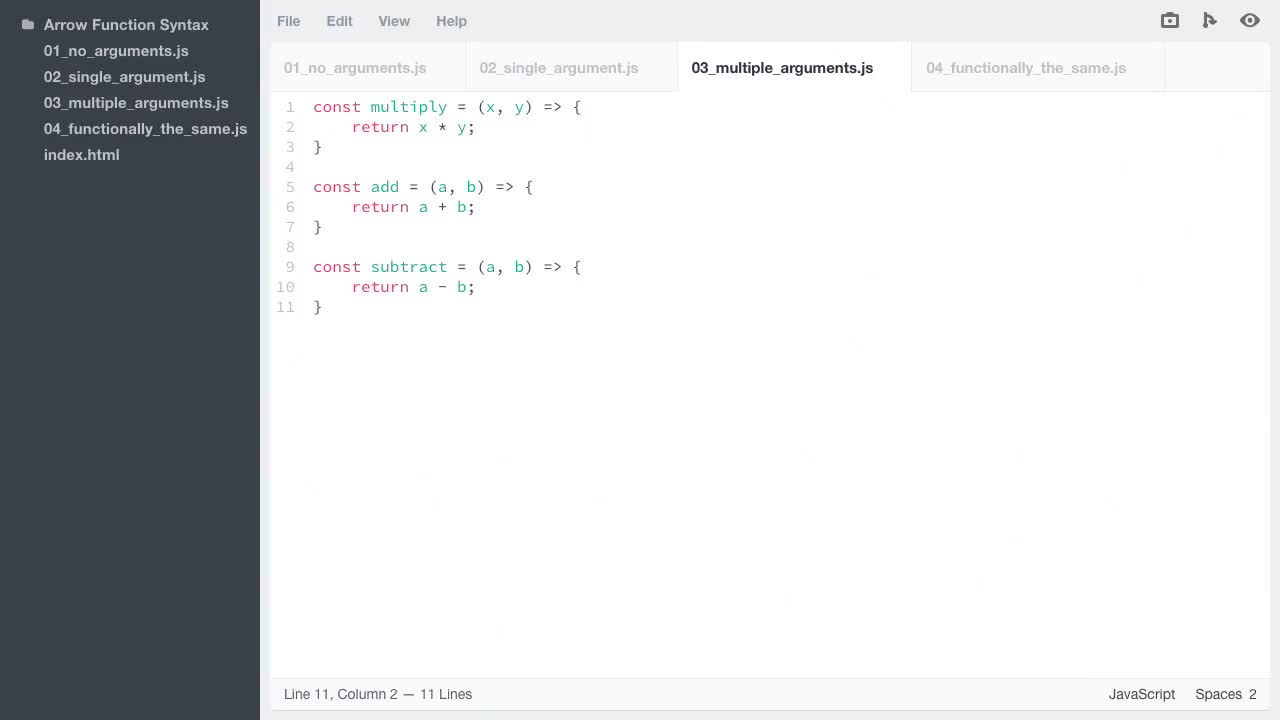
Task: Open the File menu
Action: coord(288,21)
